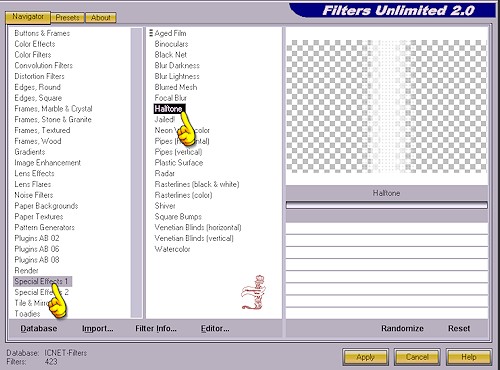This screenshot has width=500, height=370.
Task: Launch the Editor... option
Action: [x=215, y=328]
